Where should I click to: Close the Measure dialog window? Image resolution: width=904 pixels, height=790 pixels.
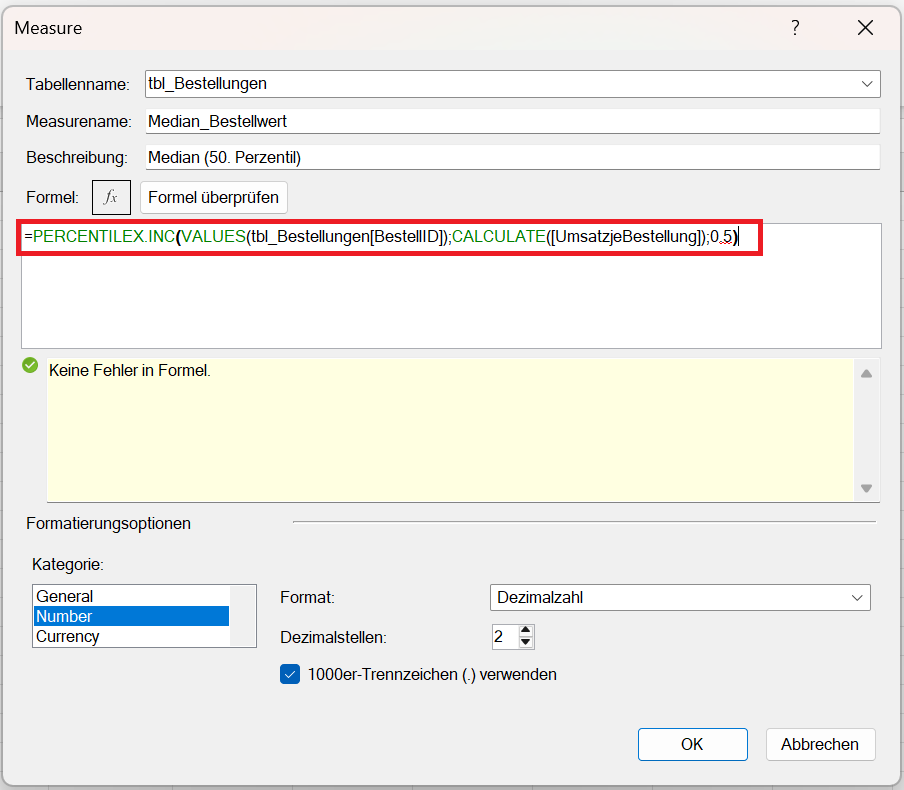pos(865,28)
